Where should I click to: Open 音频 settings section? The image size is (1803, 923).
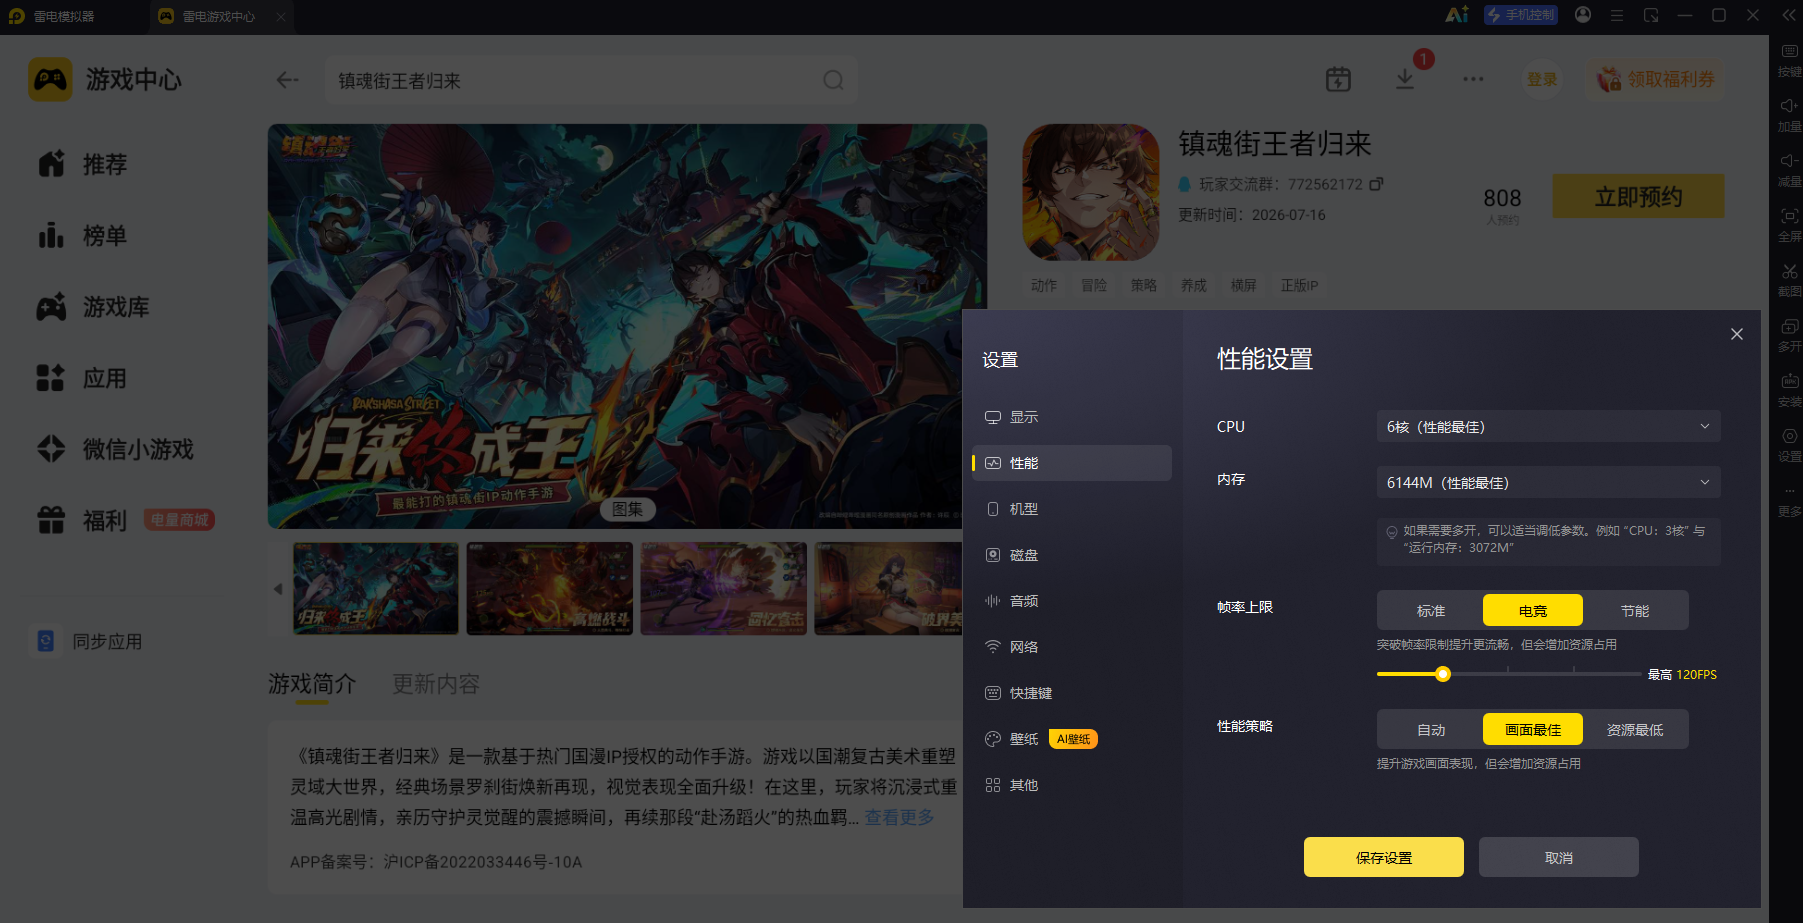pos(1072,601)
